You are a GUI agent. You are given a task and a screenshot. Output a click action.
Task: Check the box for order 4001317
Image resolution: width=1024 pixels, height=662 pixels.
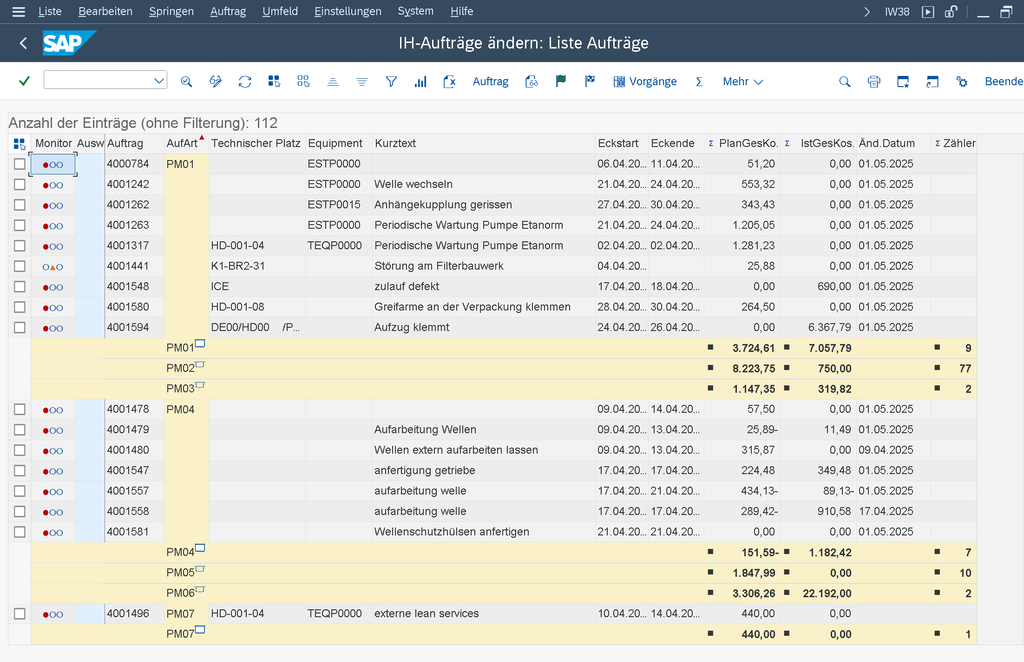tap(20, 246)
